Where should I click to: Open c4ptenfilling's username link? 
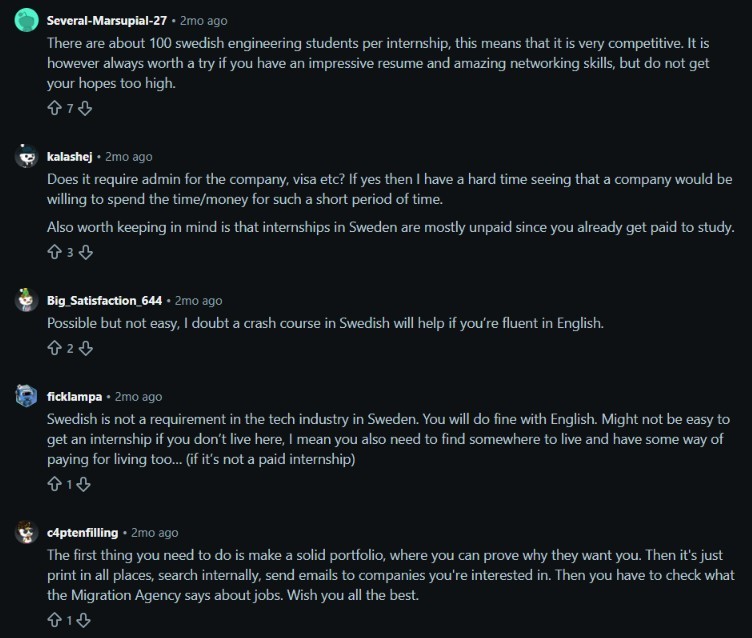82,533
